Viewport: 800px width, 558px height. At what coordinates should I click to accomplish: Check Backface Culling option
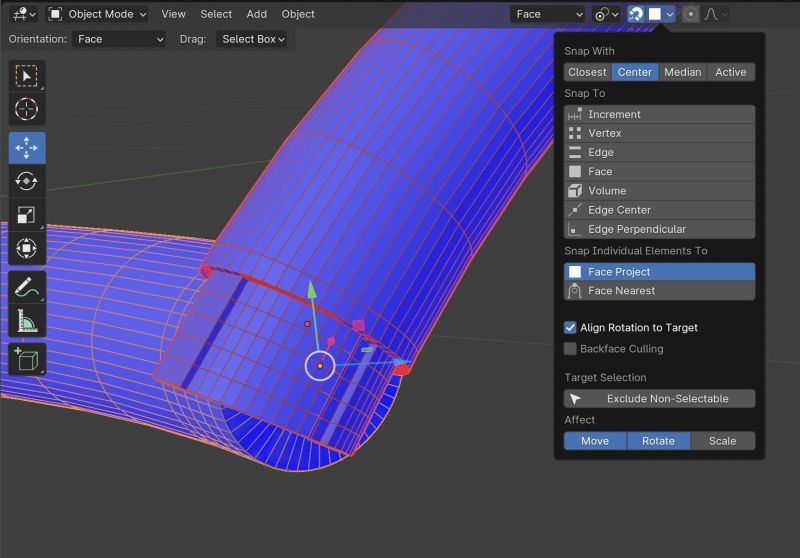click(x=570, y=349)
